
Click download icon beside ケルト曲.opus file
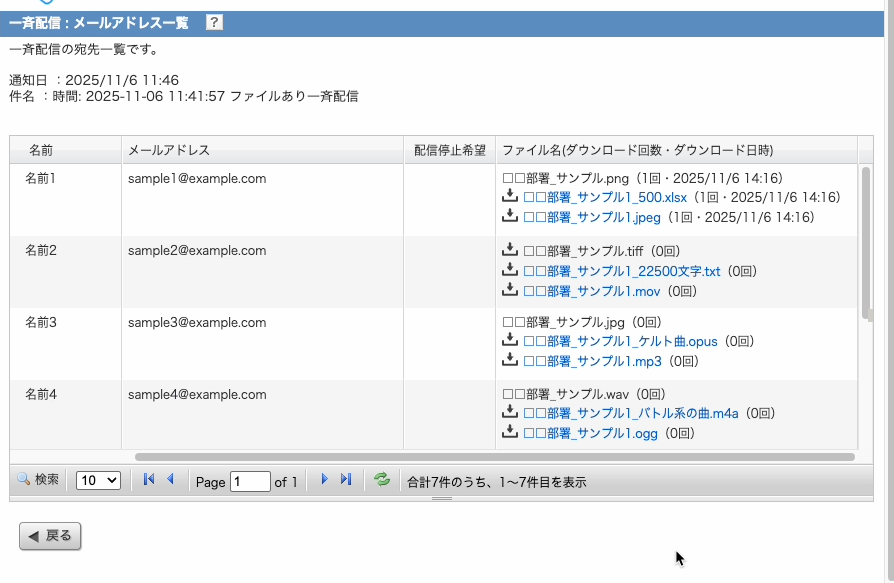(x=510, y=341)
